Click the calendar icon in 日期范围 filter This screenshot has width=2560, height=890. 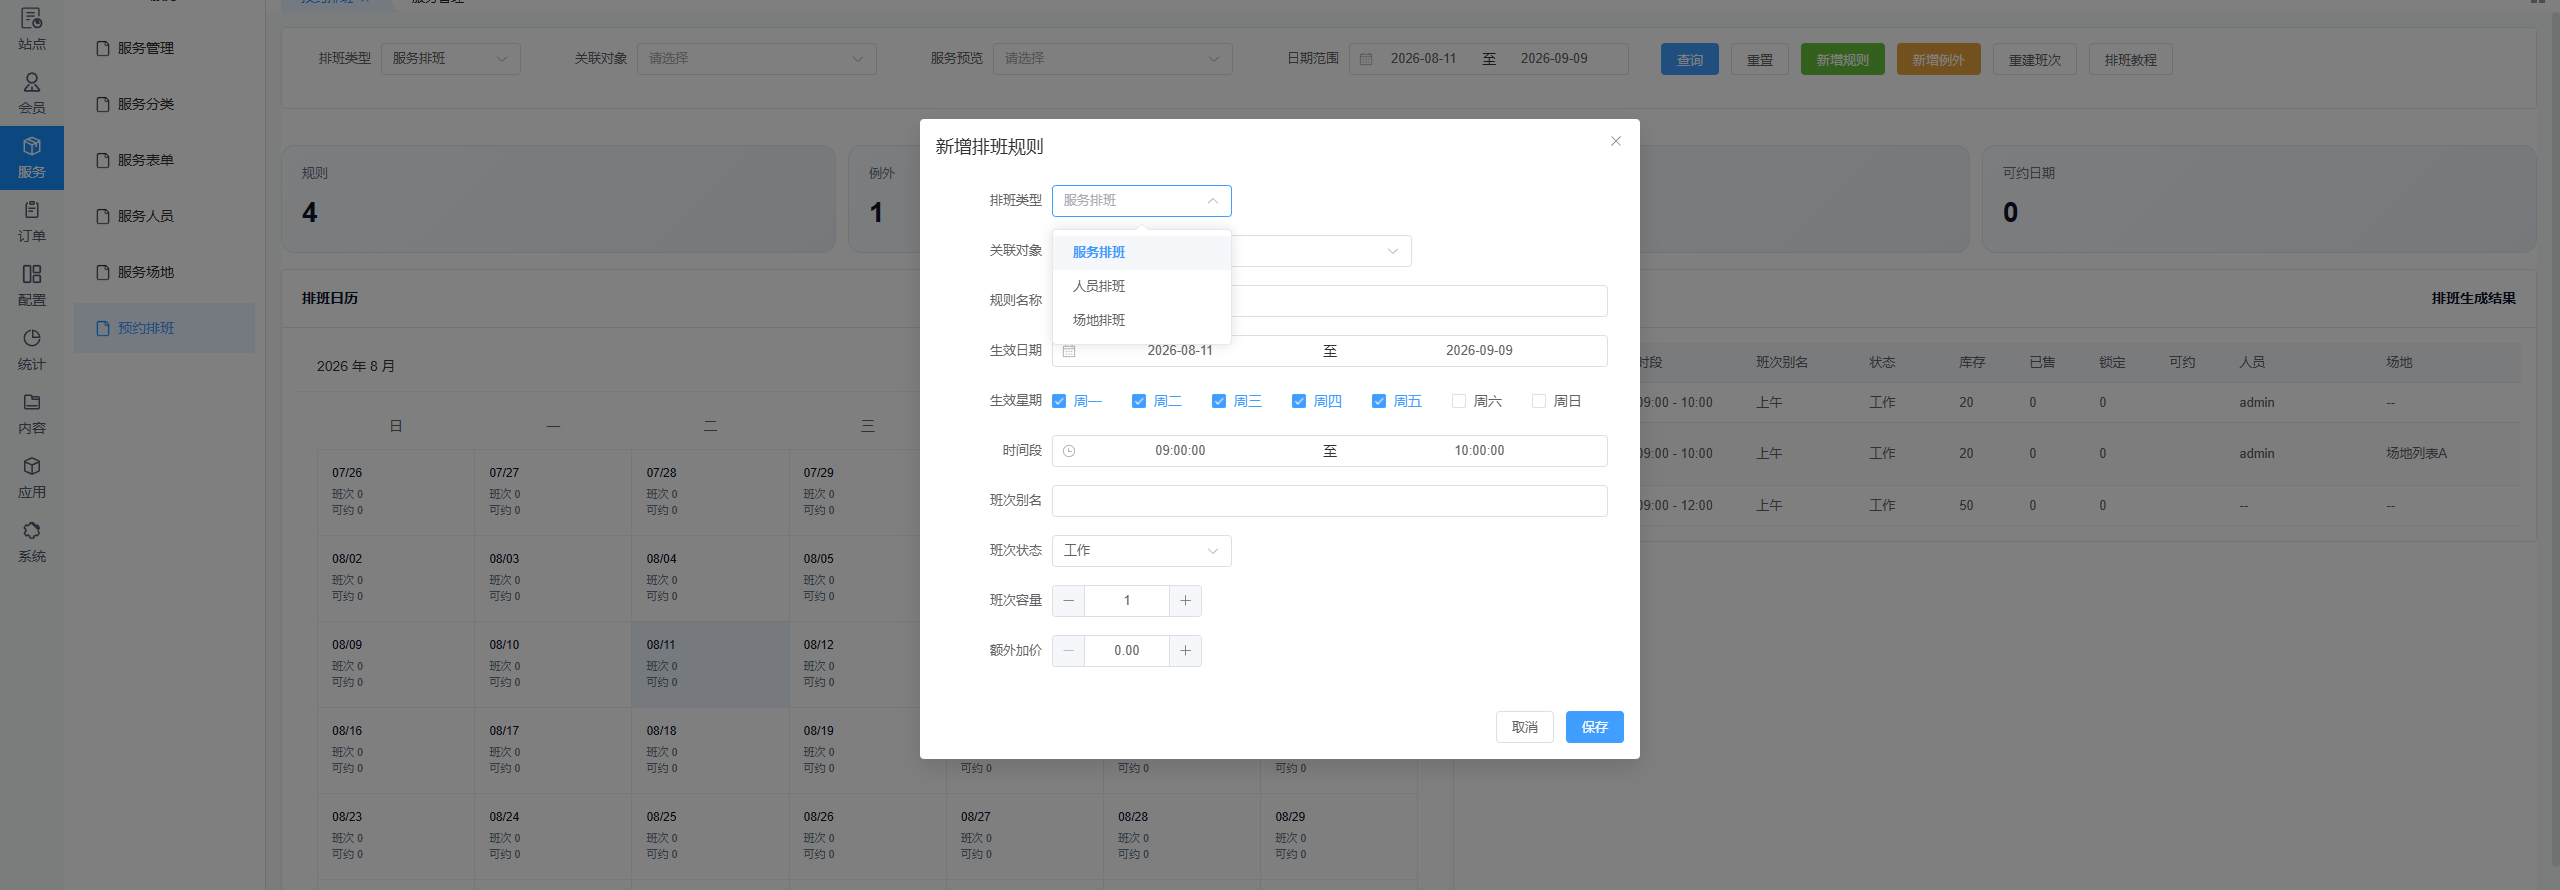click(x=1366, y=59)
